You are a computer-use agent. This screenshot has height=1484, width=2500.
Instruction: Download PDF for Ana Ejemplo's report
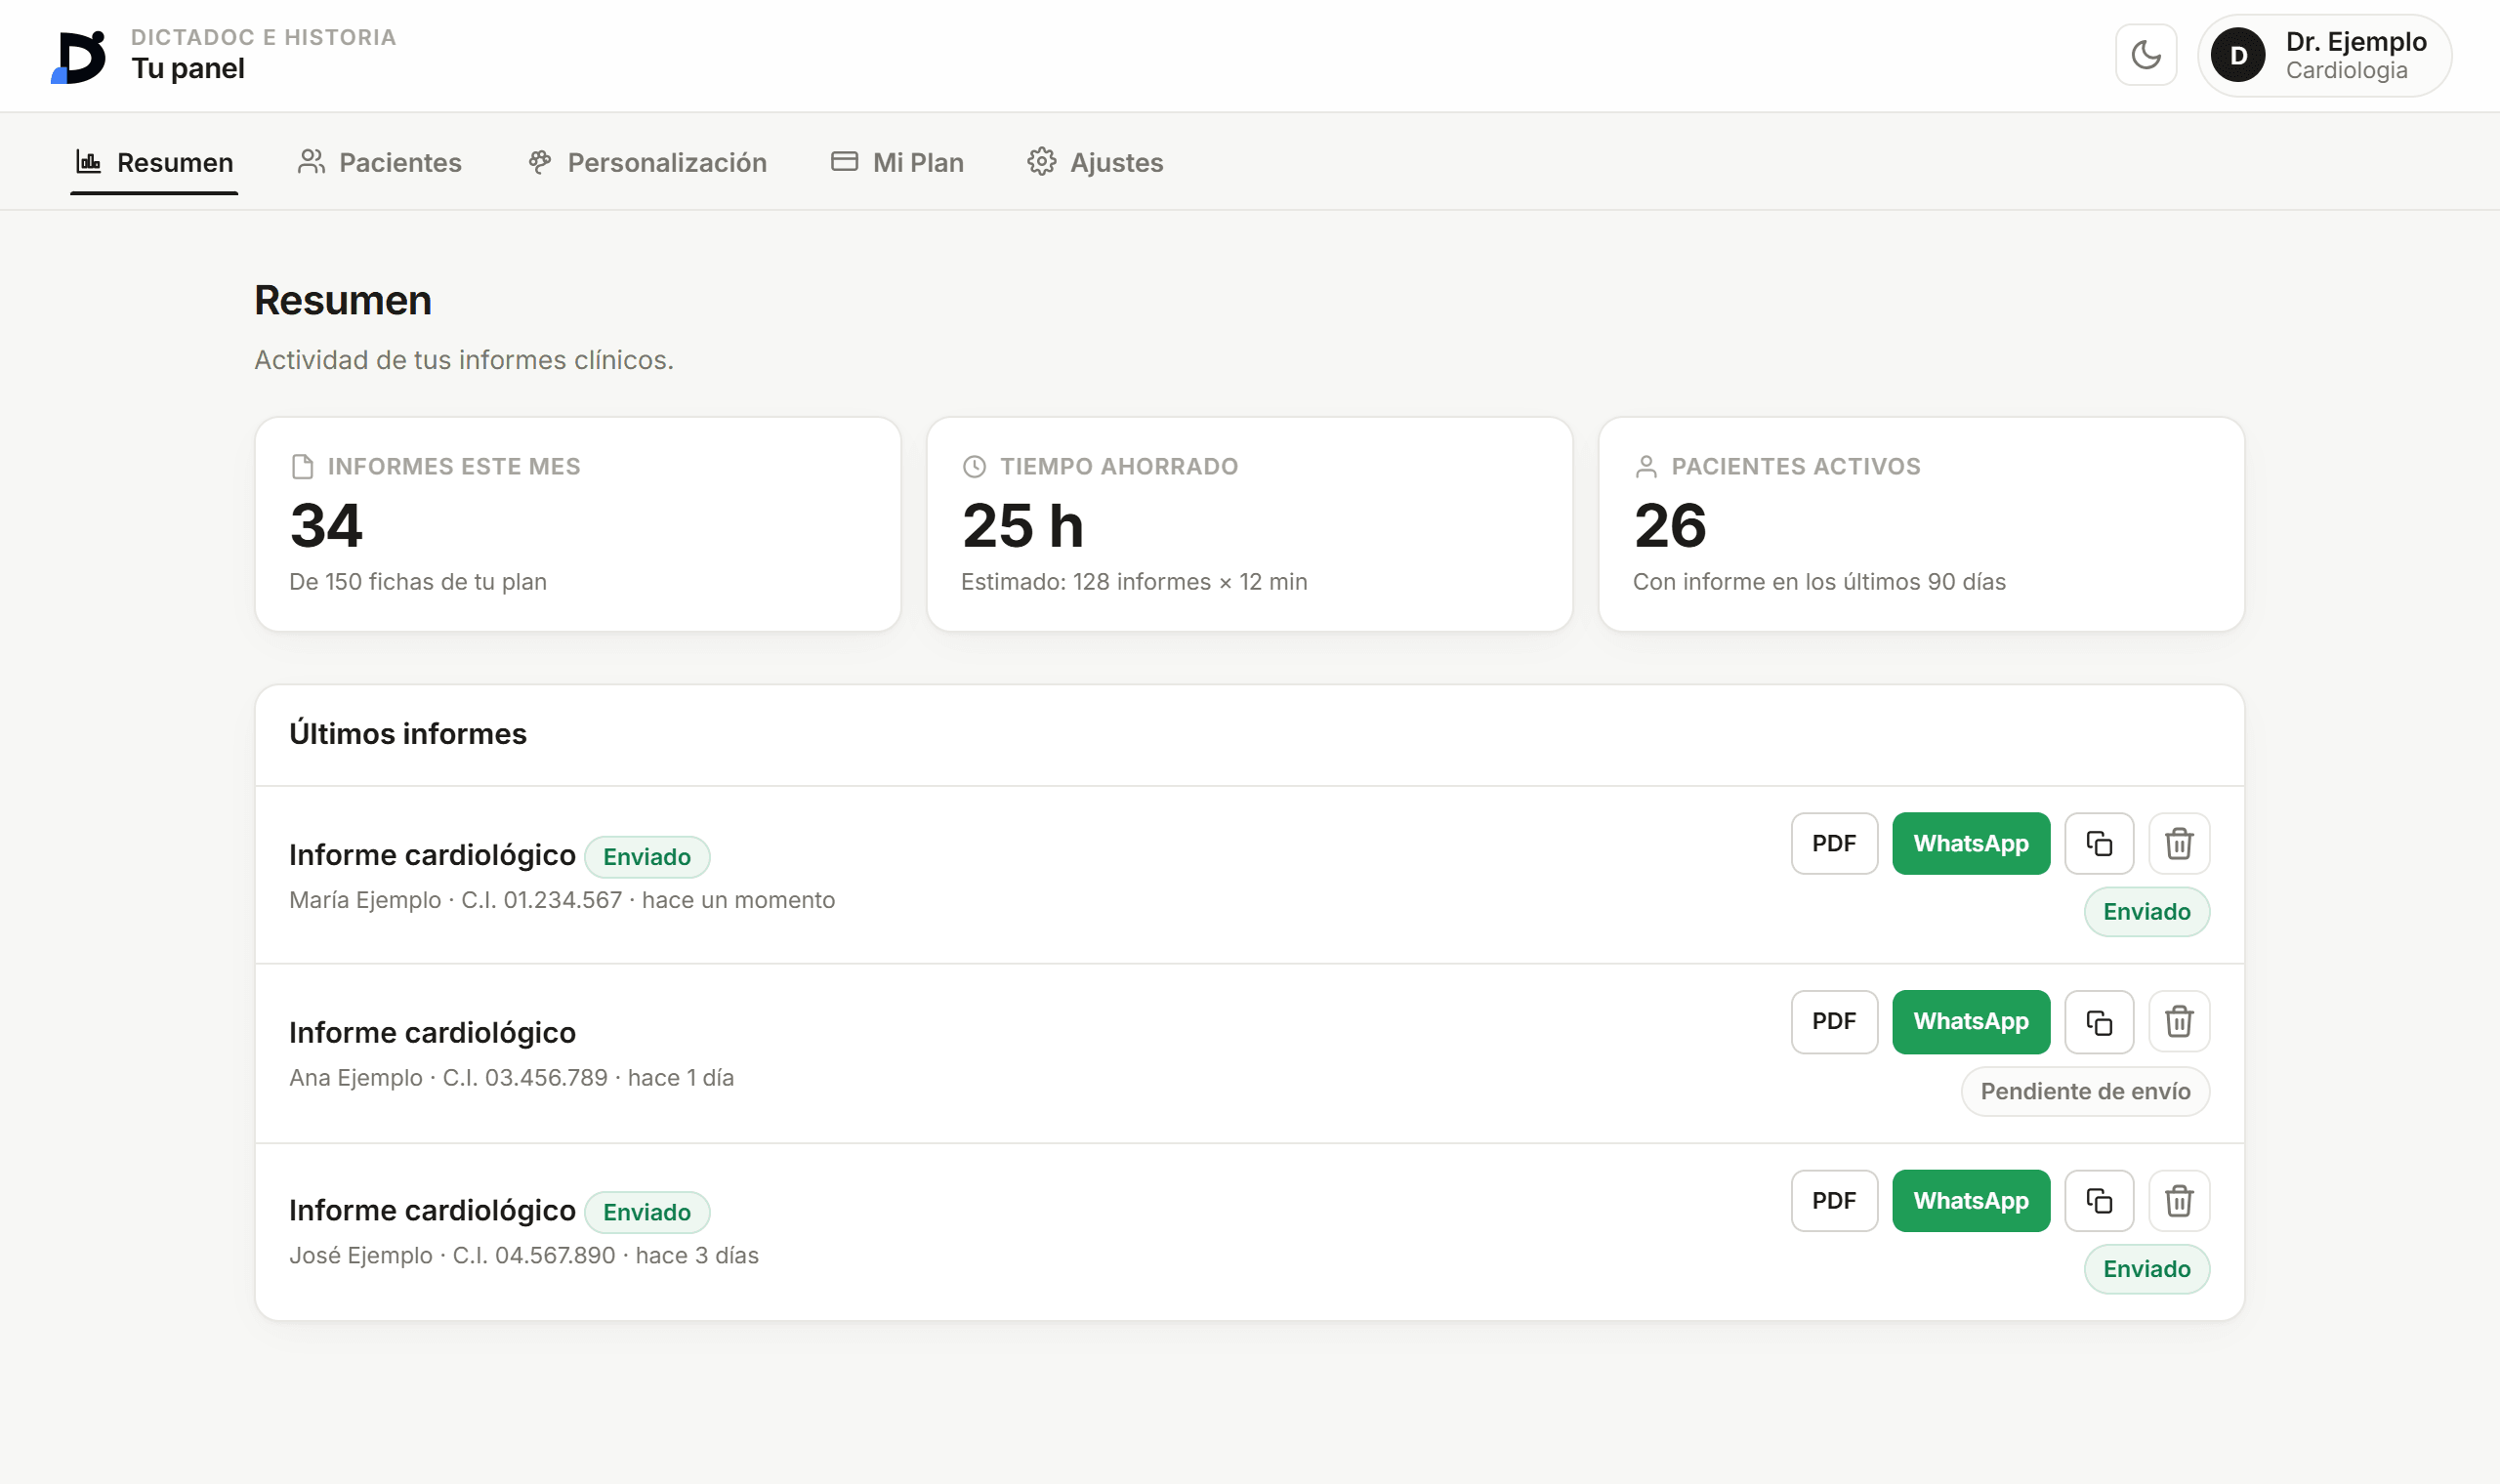pyautogui.click(x=1834, y=1021)
